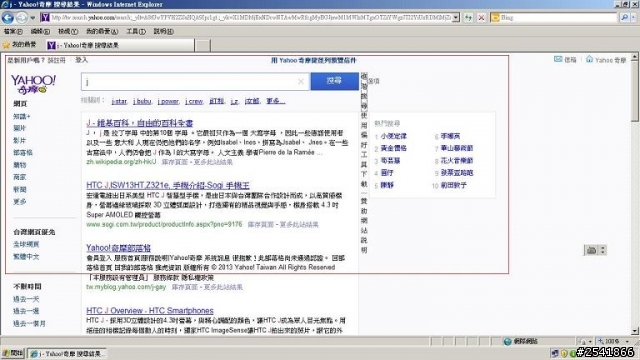
Task: Click related search j-star link
Action: point(119,101)
